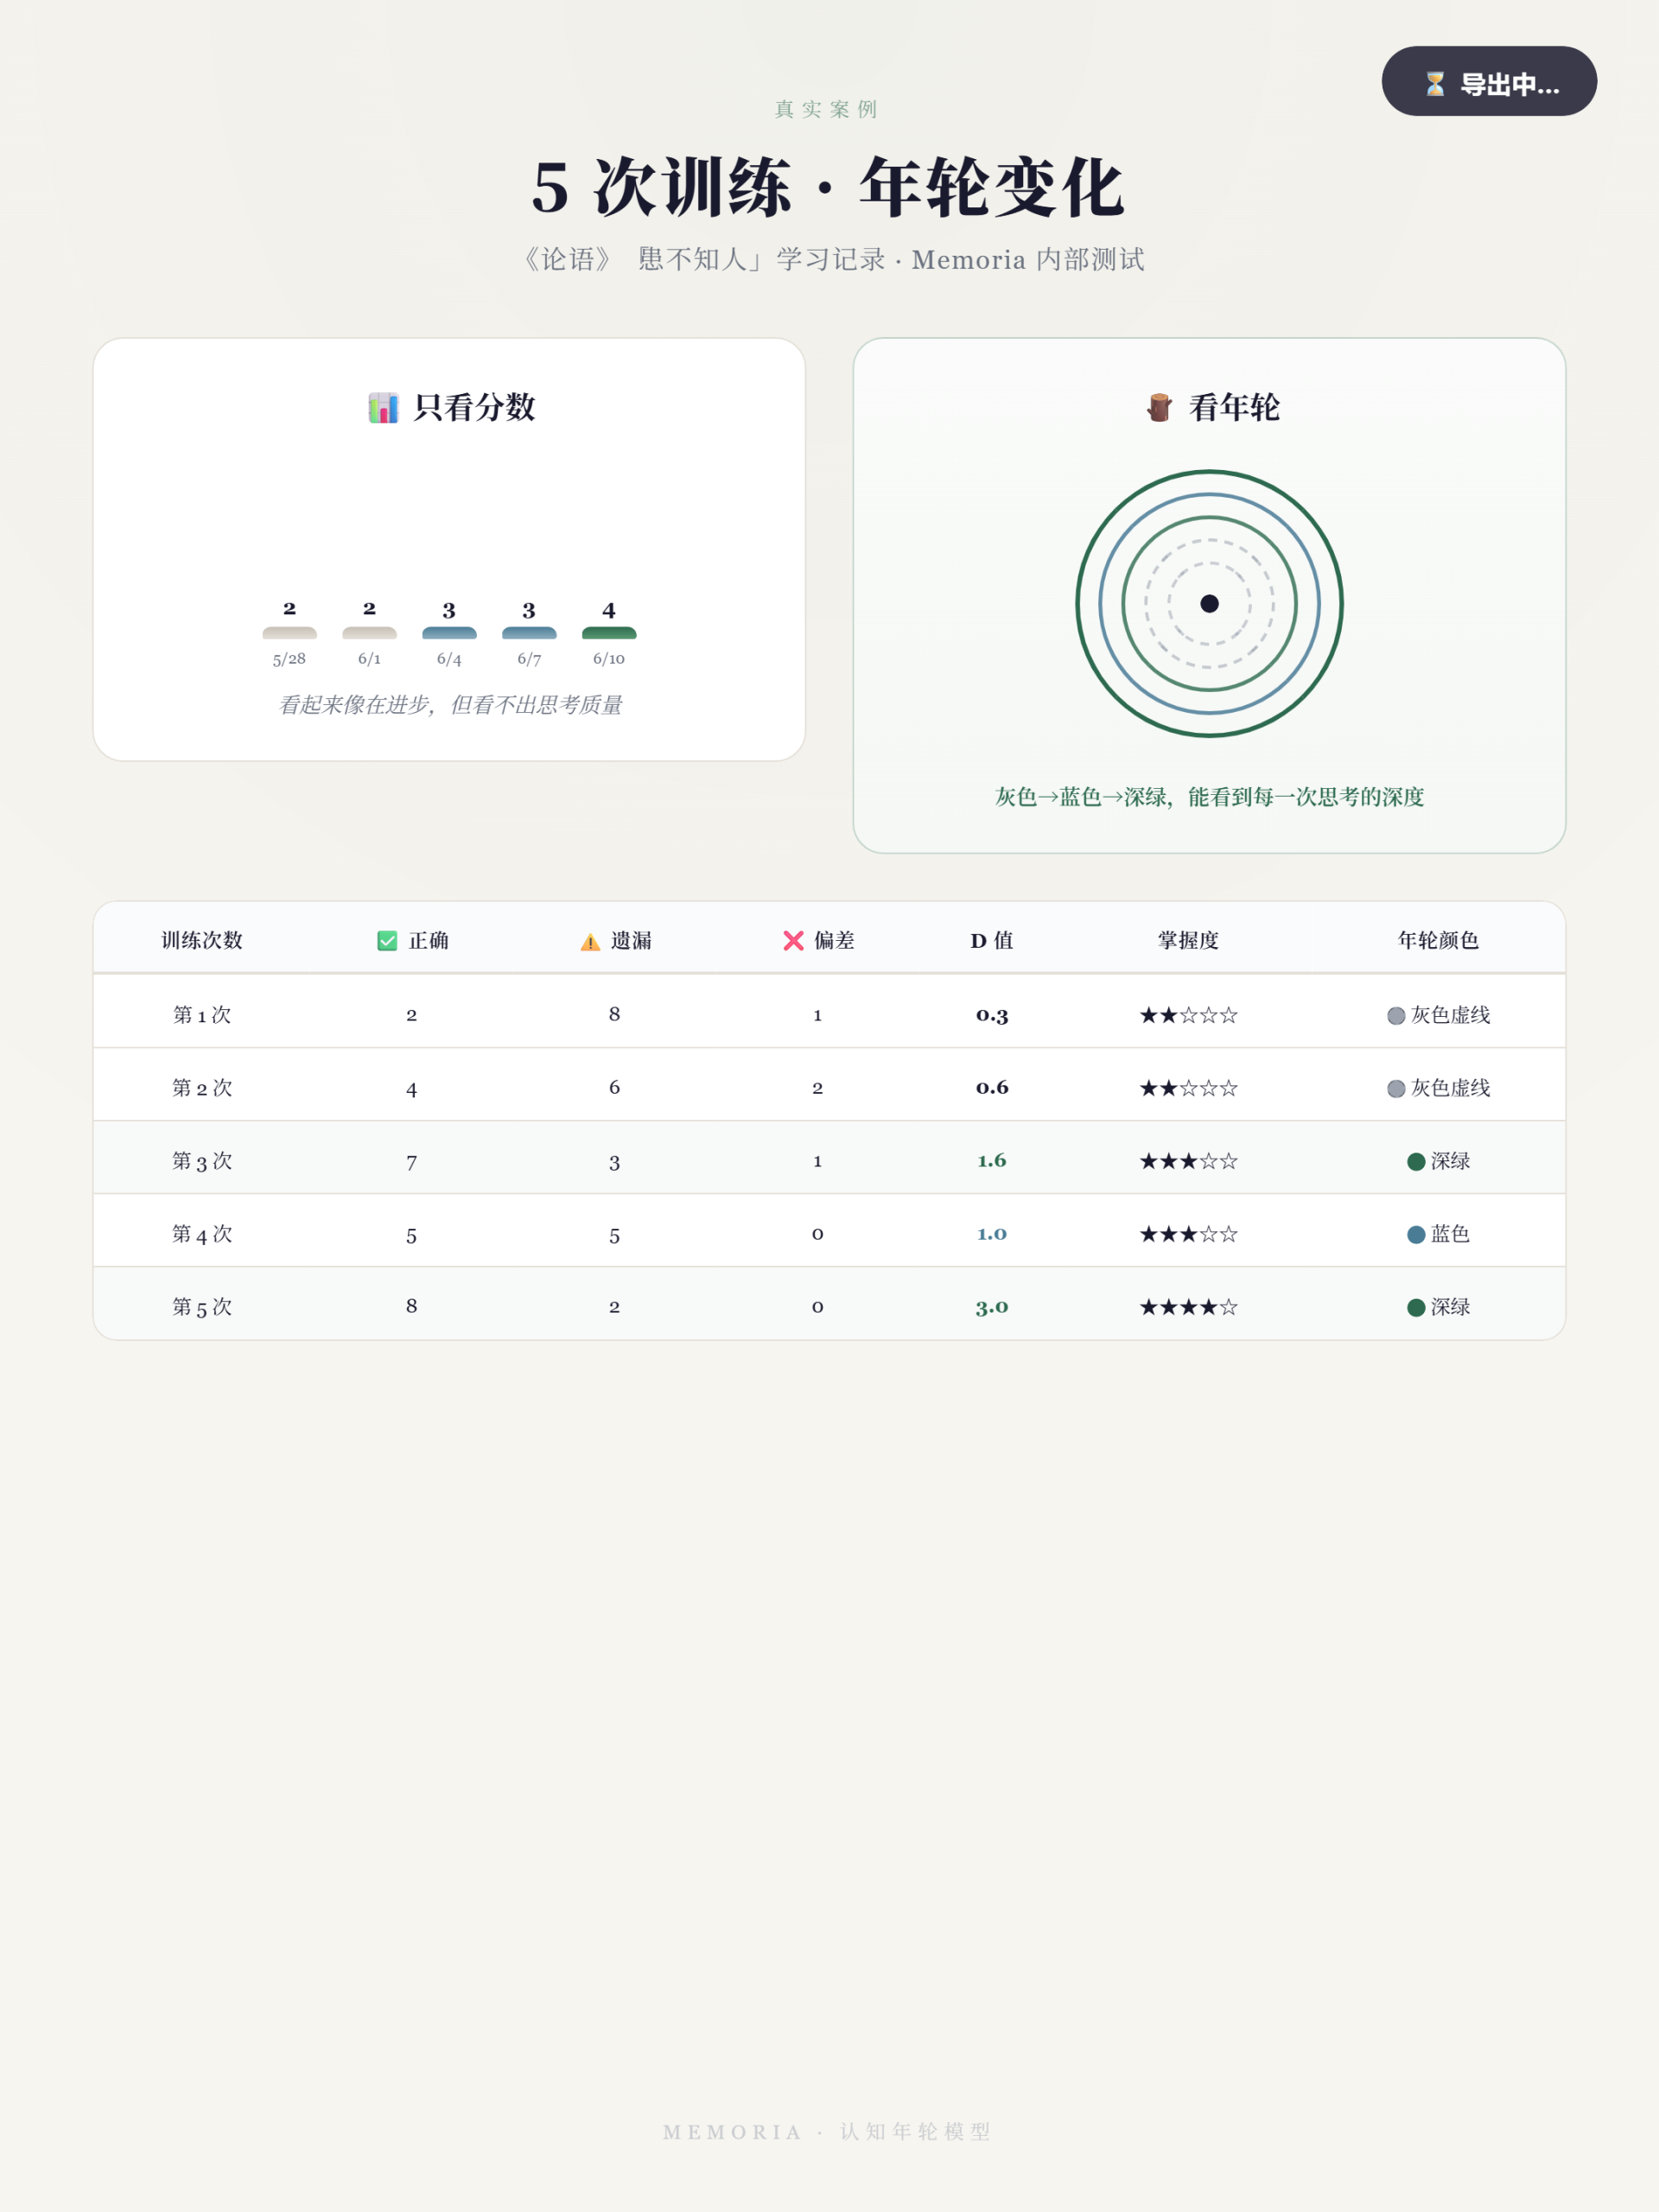
Task: Click D value 1.6
Action: tap(992, 1161)
